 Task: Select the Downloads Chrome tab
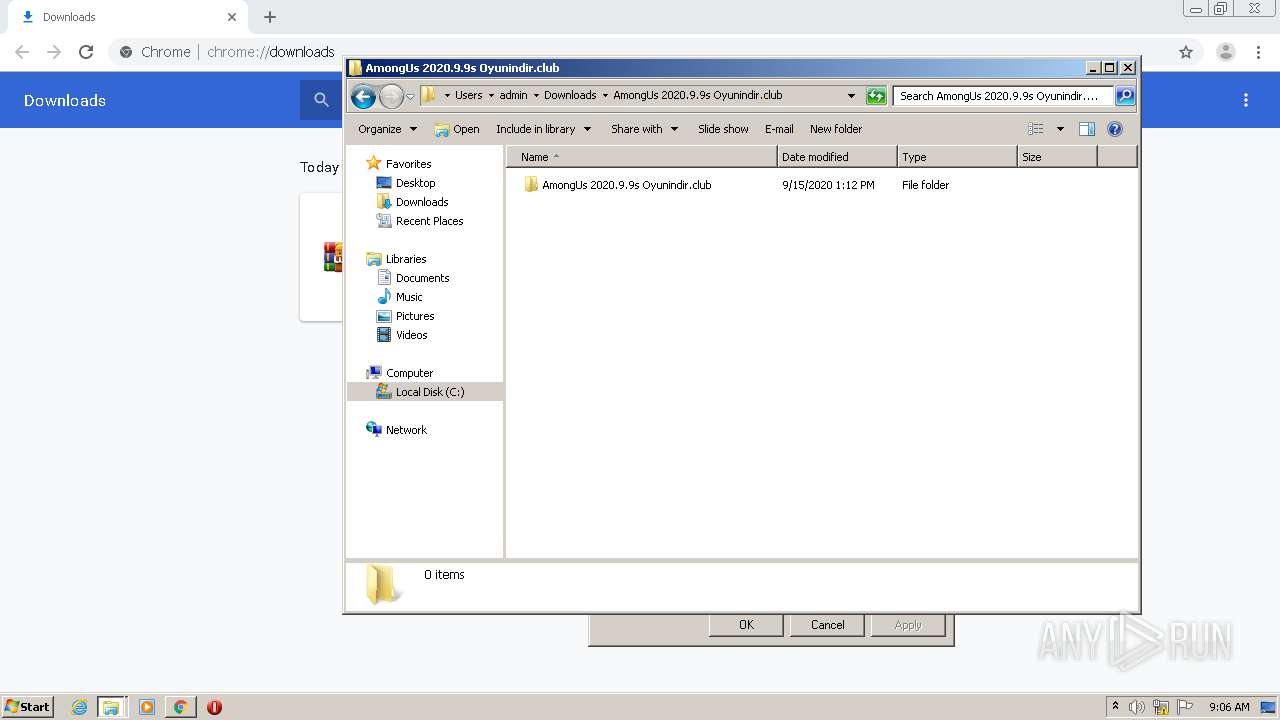(126, 17)
